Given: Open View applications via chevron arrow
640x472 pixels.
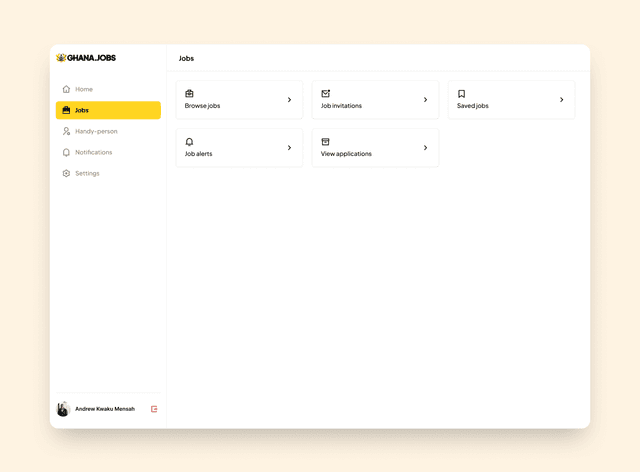Looking at the screenshot, I should (425, 148).
